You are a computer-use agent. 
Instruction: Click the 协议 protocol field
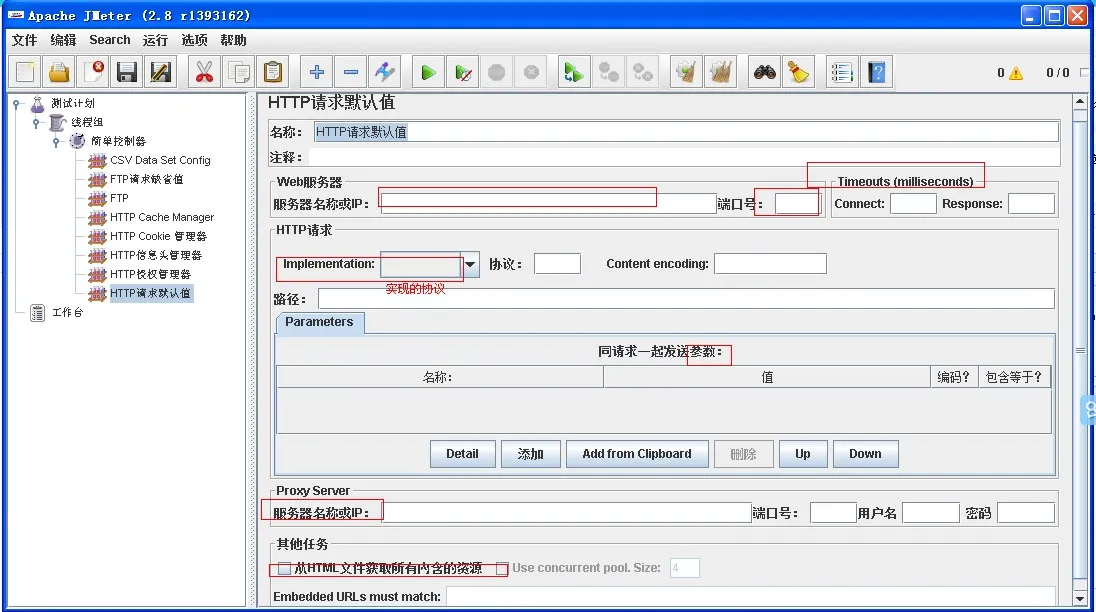pyautogui.click(x=557, y=264)
